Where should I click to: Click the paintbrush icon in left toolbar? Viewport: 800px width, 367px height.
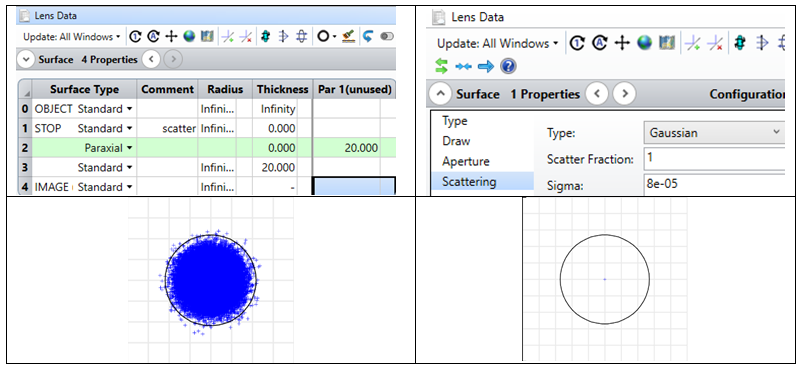tap(348, 37)
